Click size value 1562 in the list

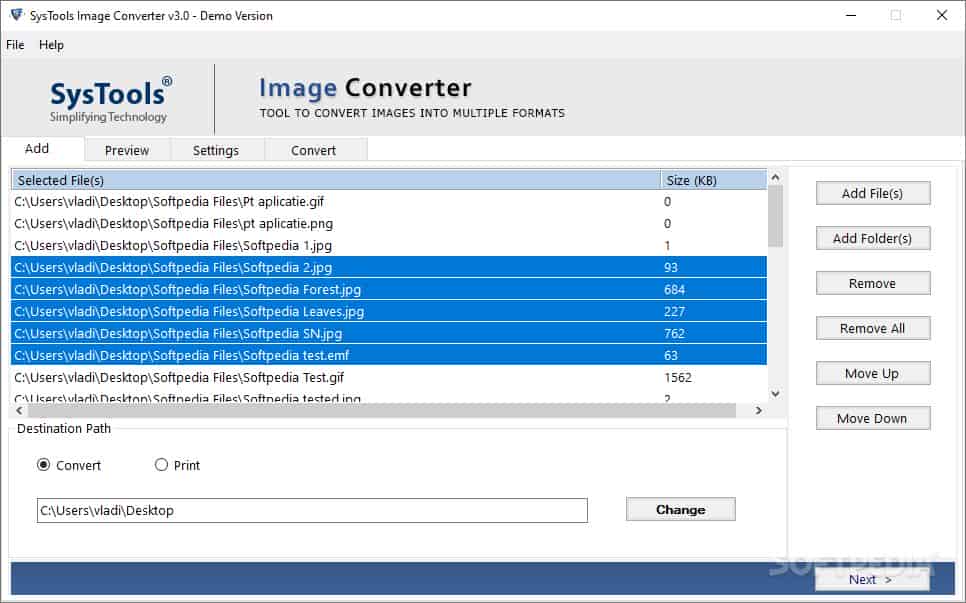pos(678,378)
